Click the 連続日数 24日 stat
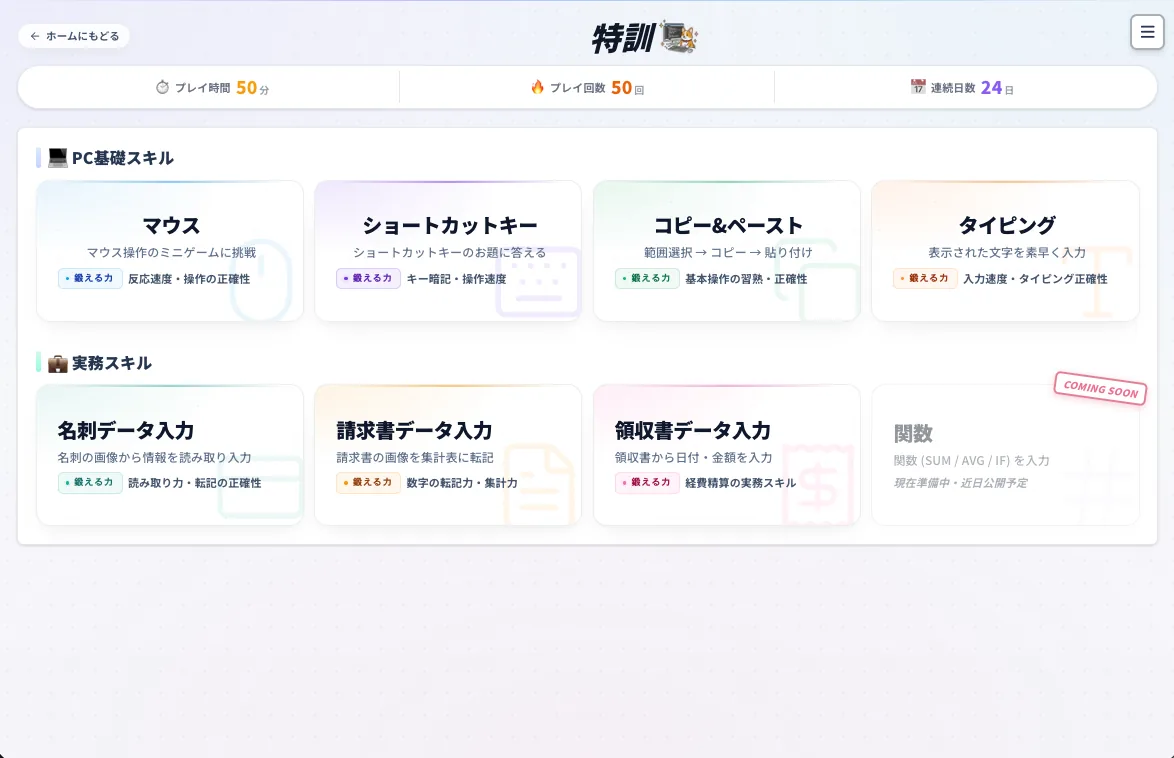Image resolution: width=1174 pixels, height=758 pixels. 962,88
